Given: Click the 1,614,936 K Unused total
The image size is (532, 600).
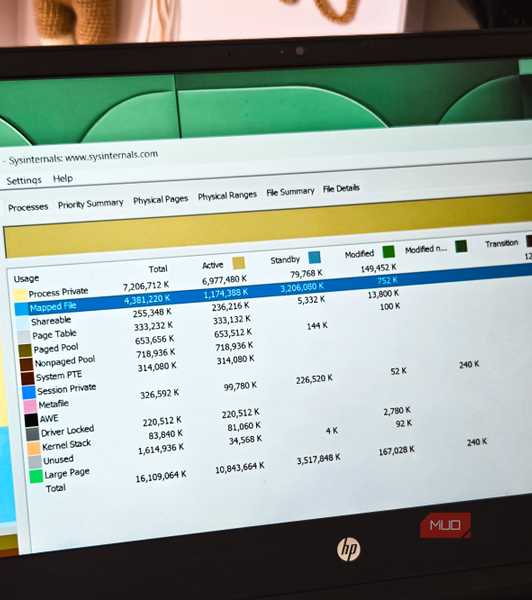Looking at the screenshot, I should (161, 448).
